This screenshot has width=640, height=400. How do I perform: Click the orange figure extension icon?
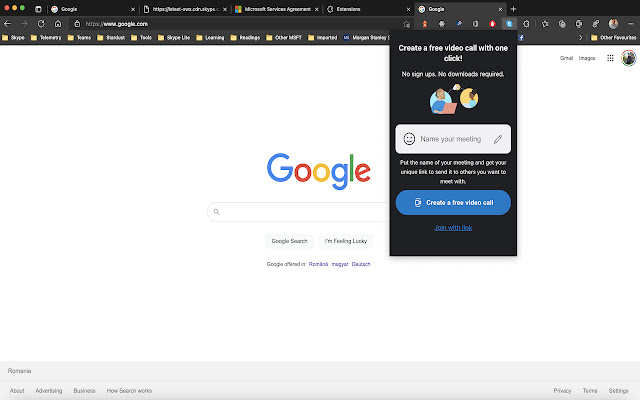(x=425, y=24)
